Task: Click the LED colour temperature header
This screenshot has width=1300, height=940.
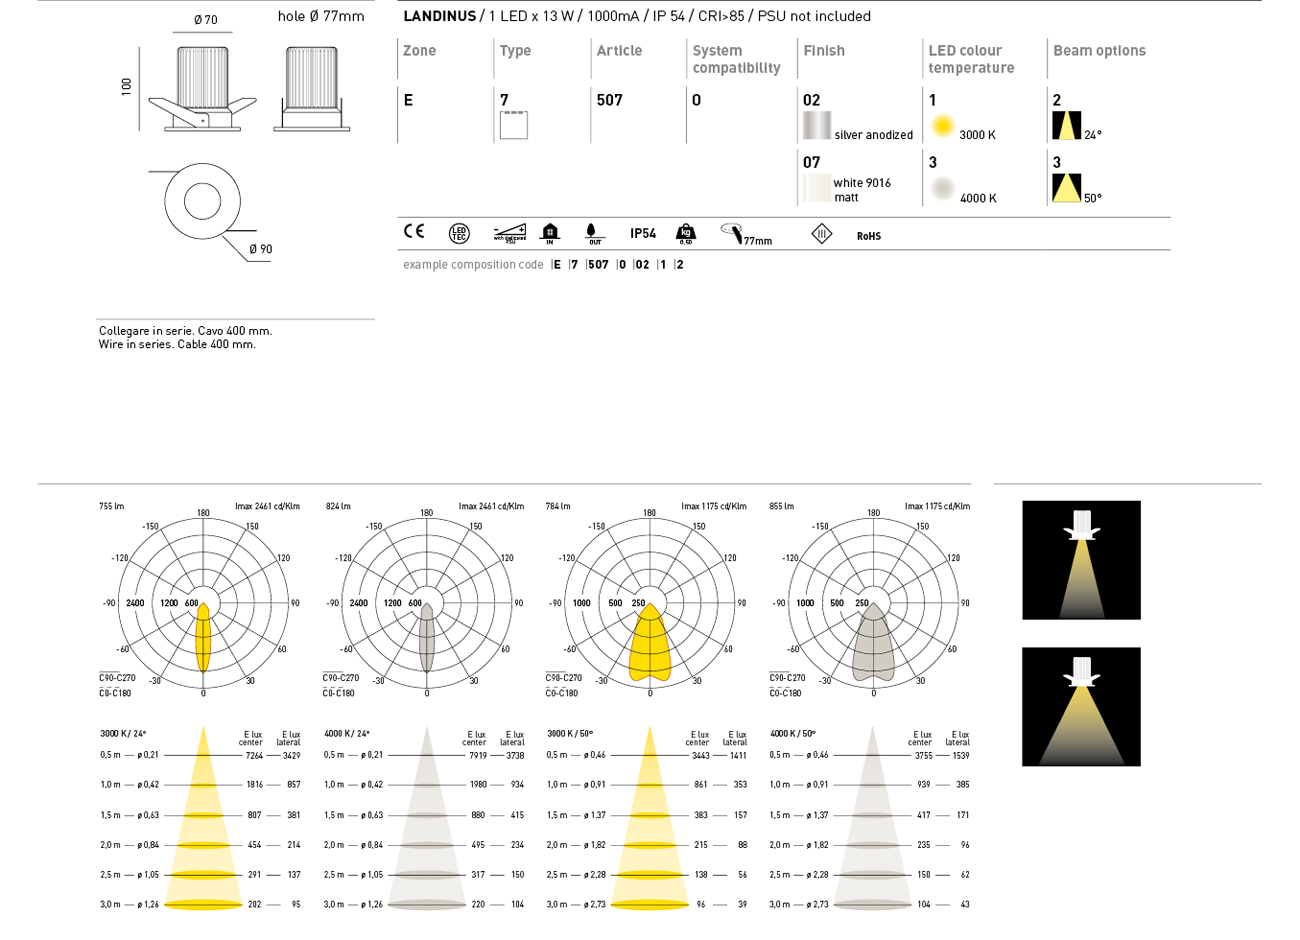Action: [x=971, y=59]
